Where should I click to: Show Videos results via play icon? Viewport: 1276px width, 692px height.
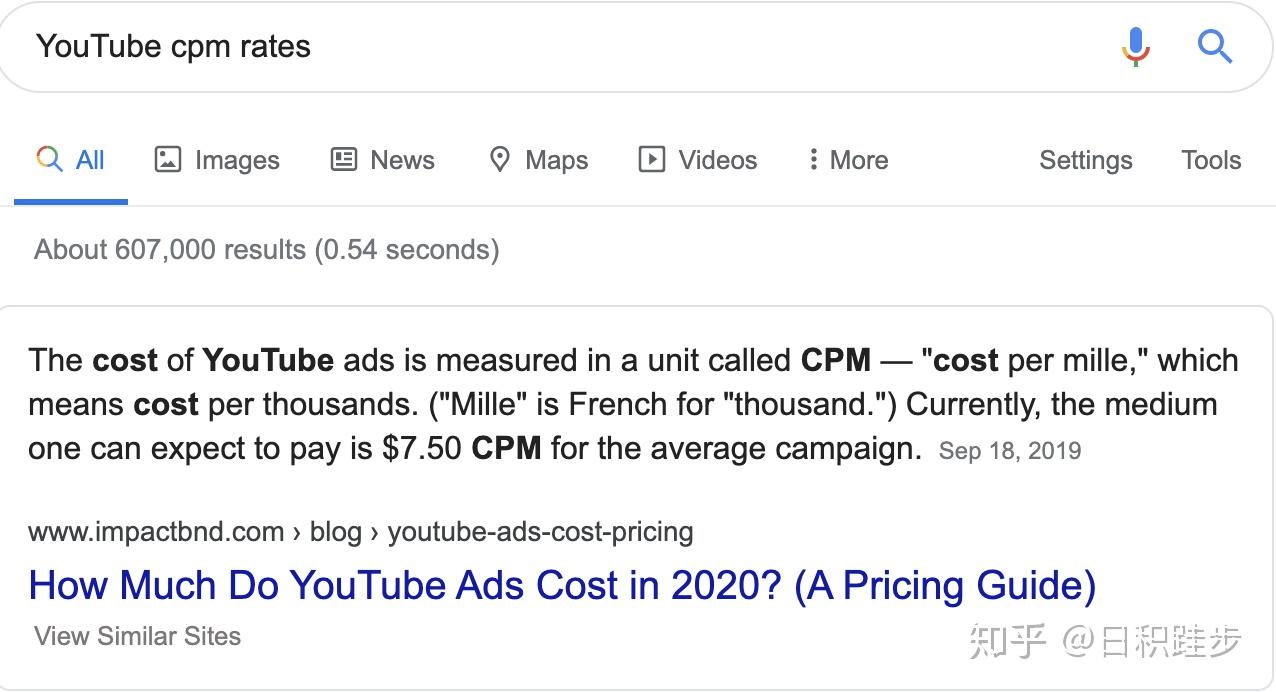click(652, 160)
